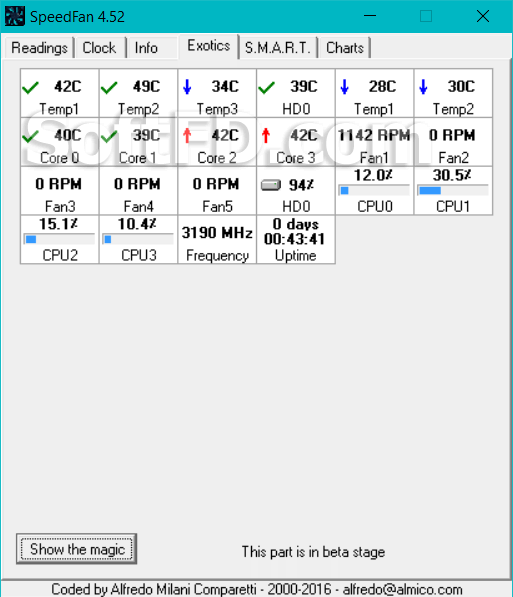Click the blue down arrow next to Temp3 34C

(187, 86)
